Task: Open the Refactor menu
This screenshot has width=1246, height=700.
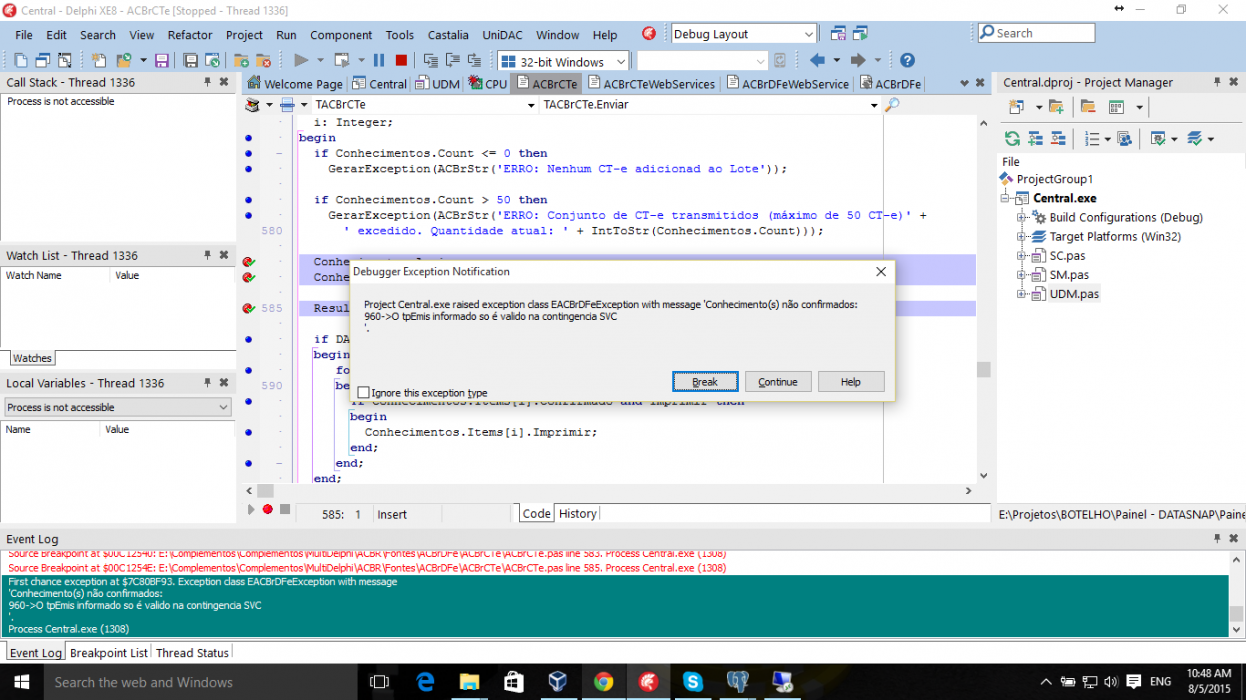Action: point(190,34)
